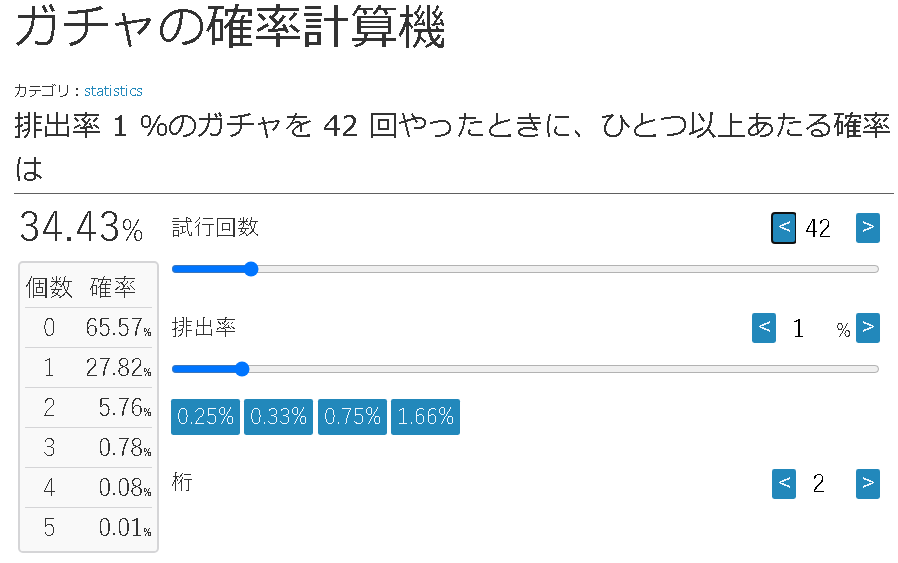Increase the 排出率 drop rate
Screen dimensions: 898x563
coord(867,328)
